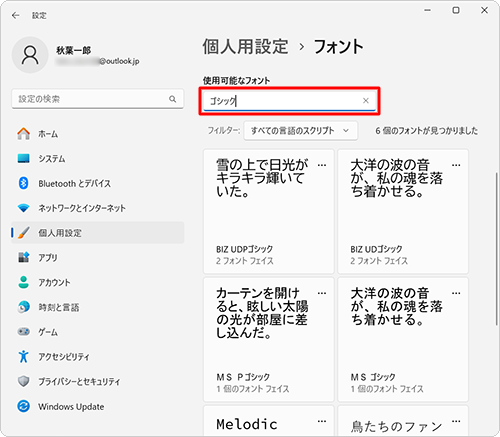Image resolution: width=500 pixels, height=437 pixels.
Task: Open システム monitor icon in sidebar
Action: tap(23, 158)
